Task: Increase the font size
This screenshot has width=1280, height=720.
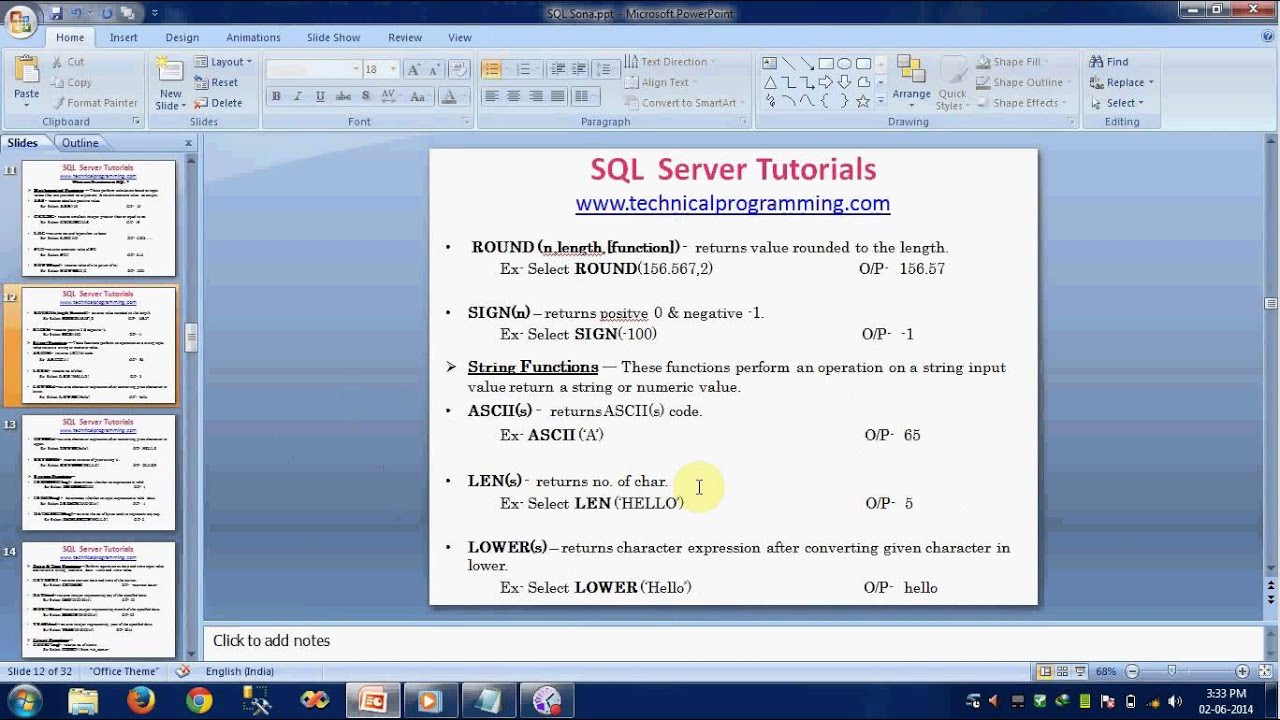Action: [415, 69]
